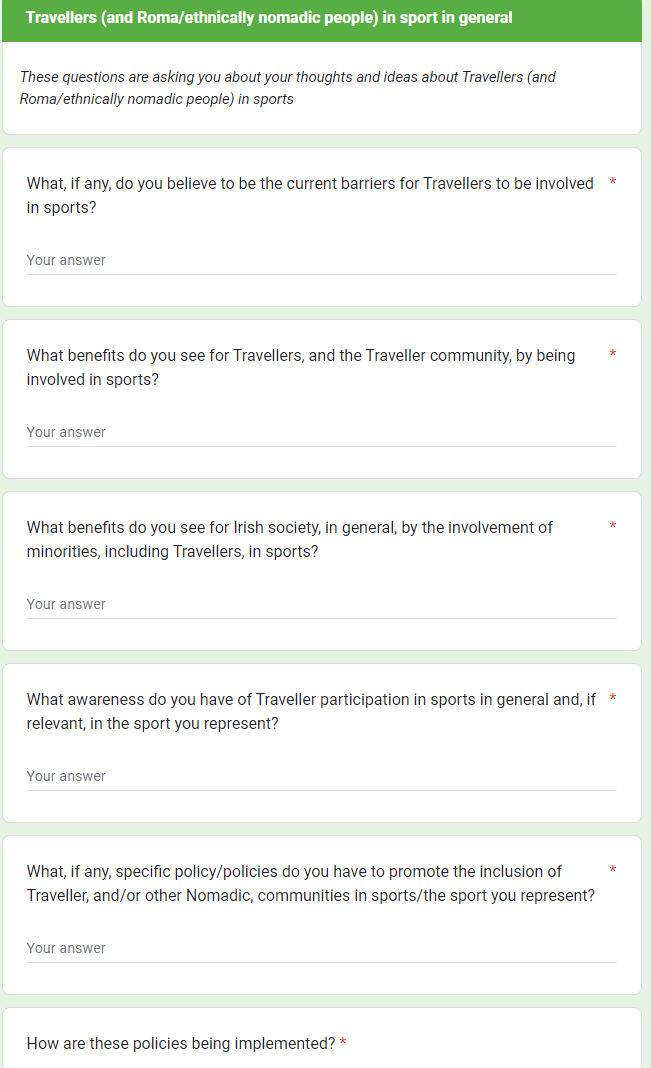The height and width of the screenshot is (1068, 651).
Task: Click the required asterisk on the awareness question
Action: tap(613, 698)
